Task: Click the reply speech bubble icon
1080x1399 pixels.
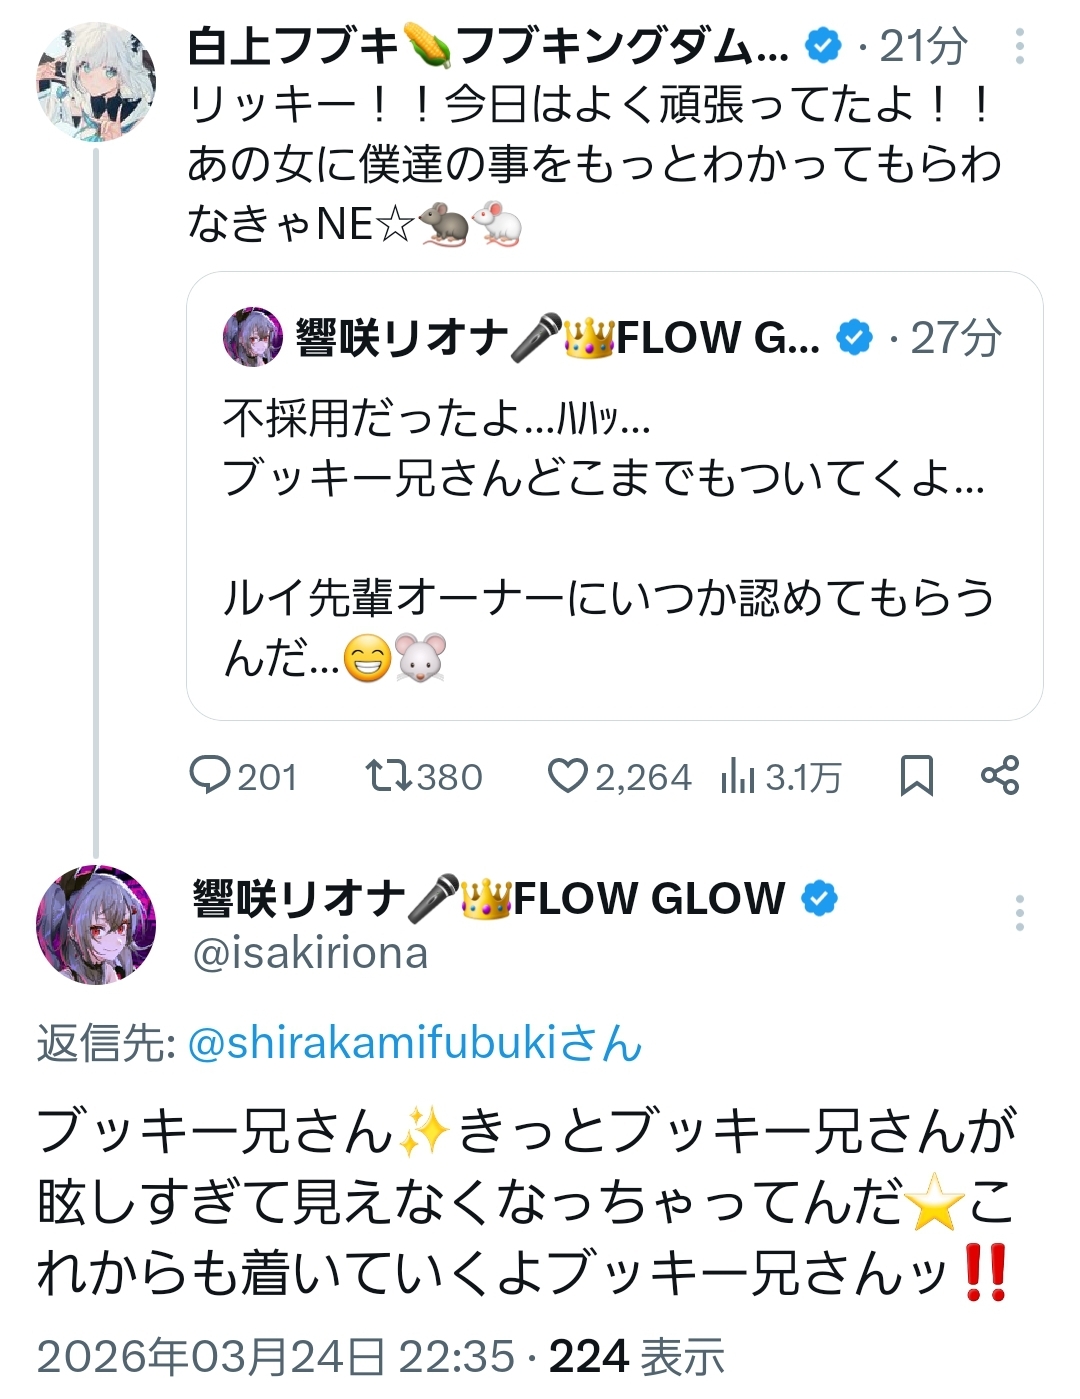Action: tap(210, 775)
